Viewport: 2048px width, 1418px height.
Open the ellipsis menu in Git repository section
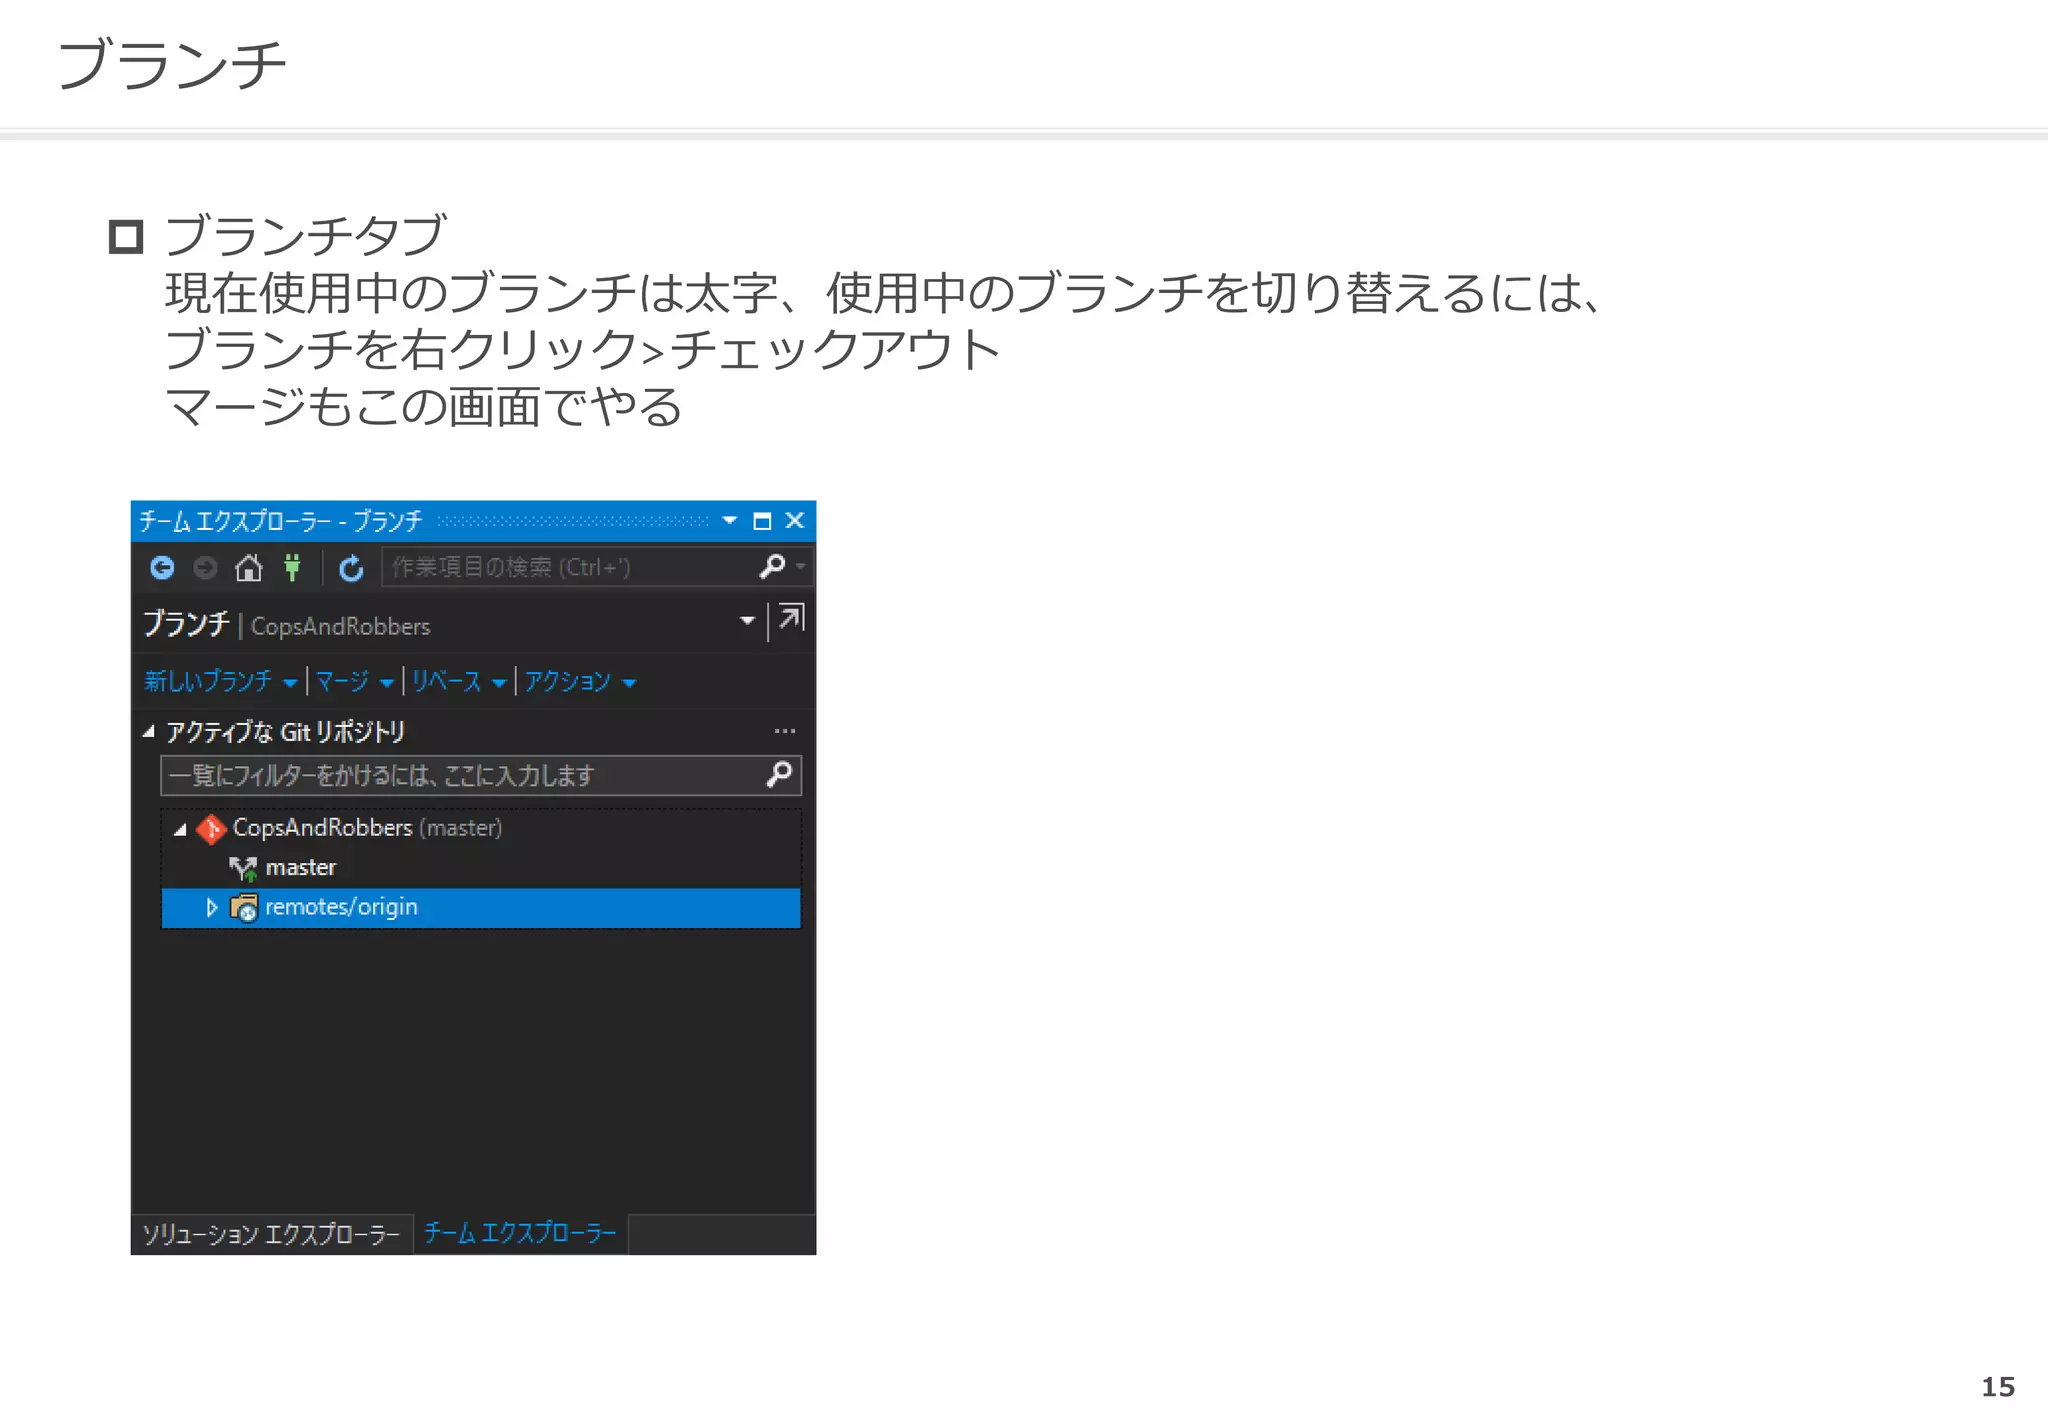(x=785, y=731)
